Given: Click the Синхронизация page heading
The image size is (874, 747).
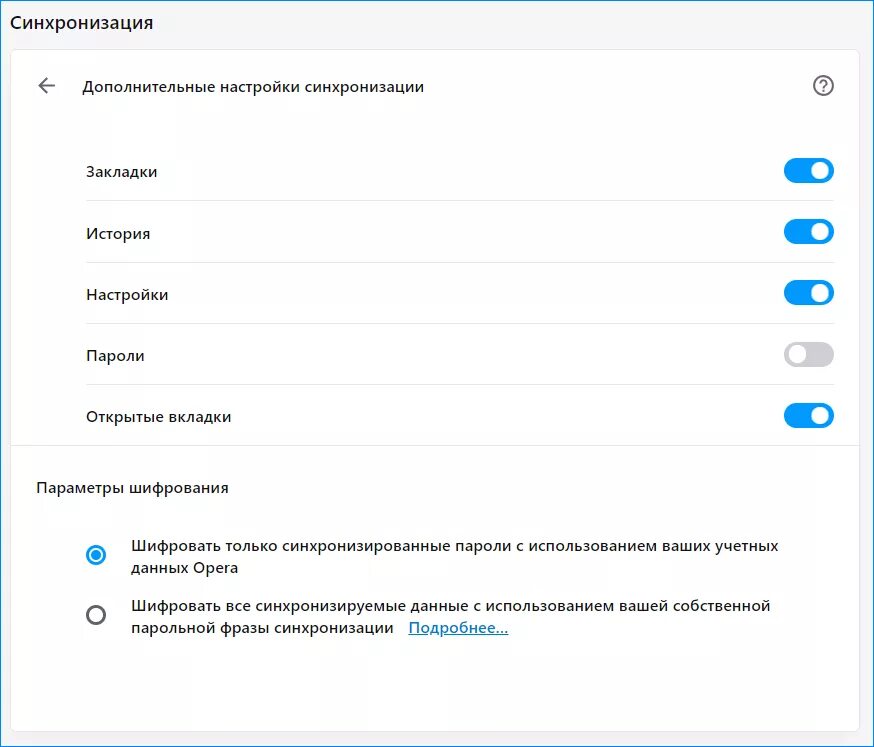Looking at the screenshot, I should coord(81,23).
